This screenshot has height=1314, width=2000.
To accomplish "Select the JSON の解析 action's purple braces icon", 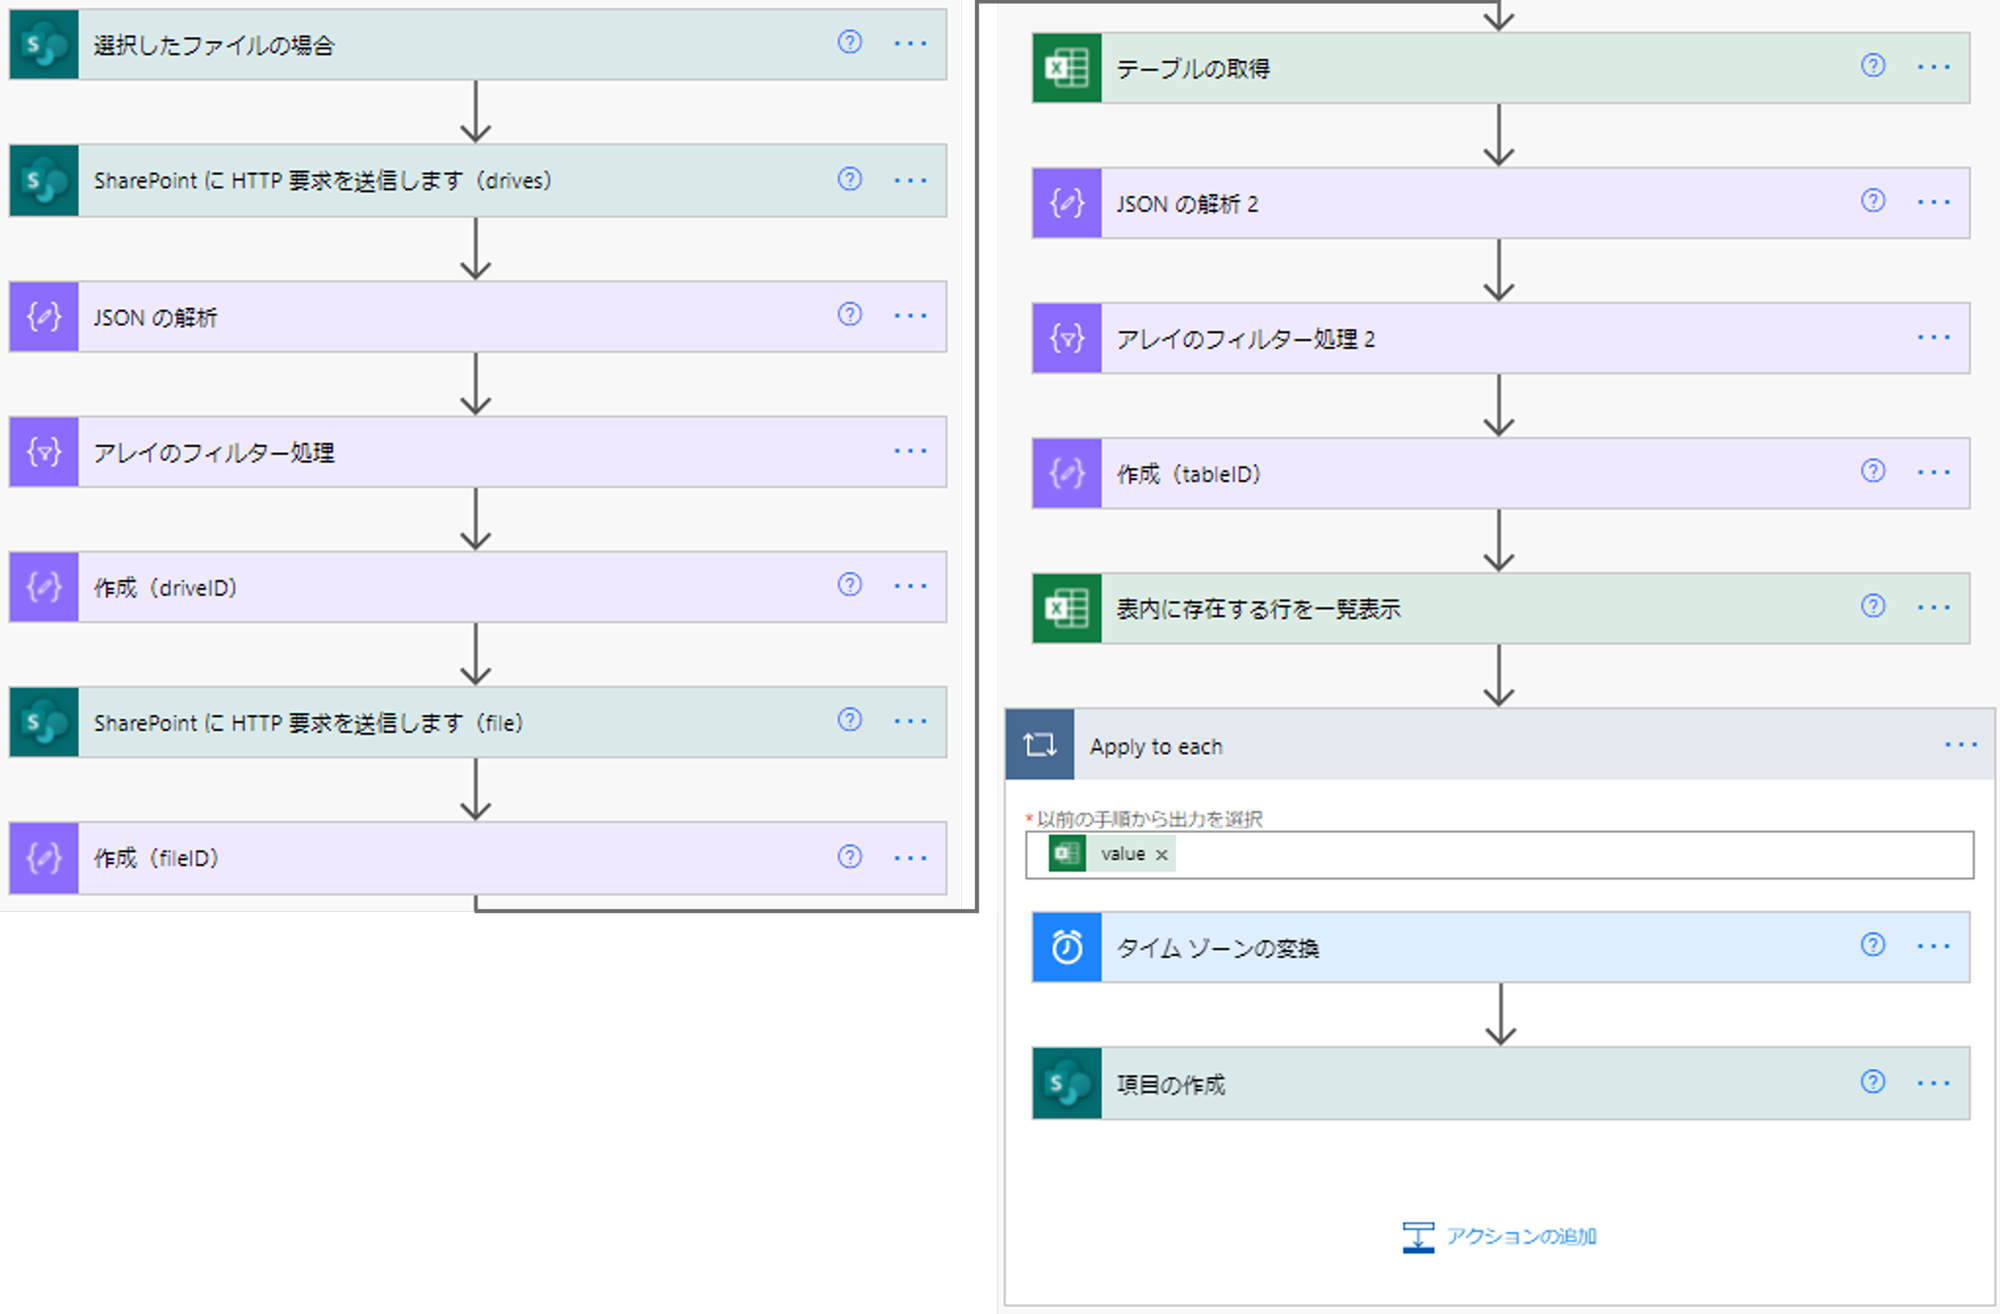I will 43,316.
